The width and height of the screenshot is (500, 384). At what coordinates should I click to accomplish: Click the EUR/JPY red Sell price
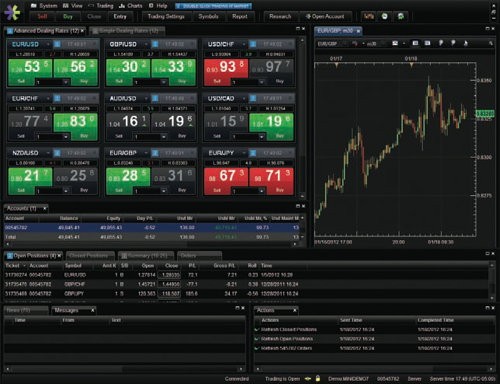point(226,177)
